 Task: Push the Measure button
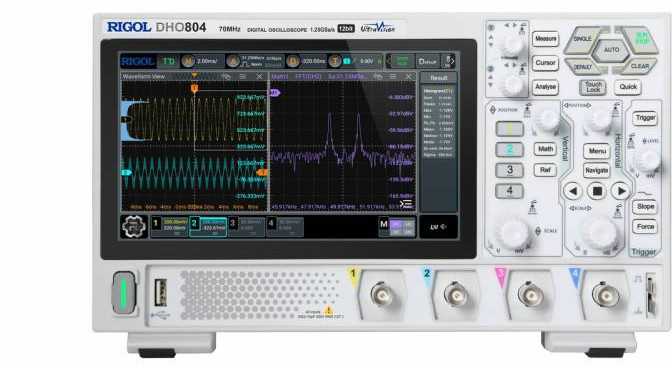coord(545,39)
